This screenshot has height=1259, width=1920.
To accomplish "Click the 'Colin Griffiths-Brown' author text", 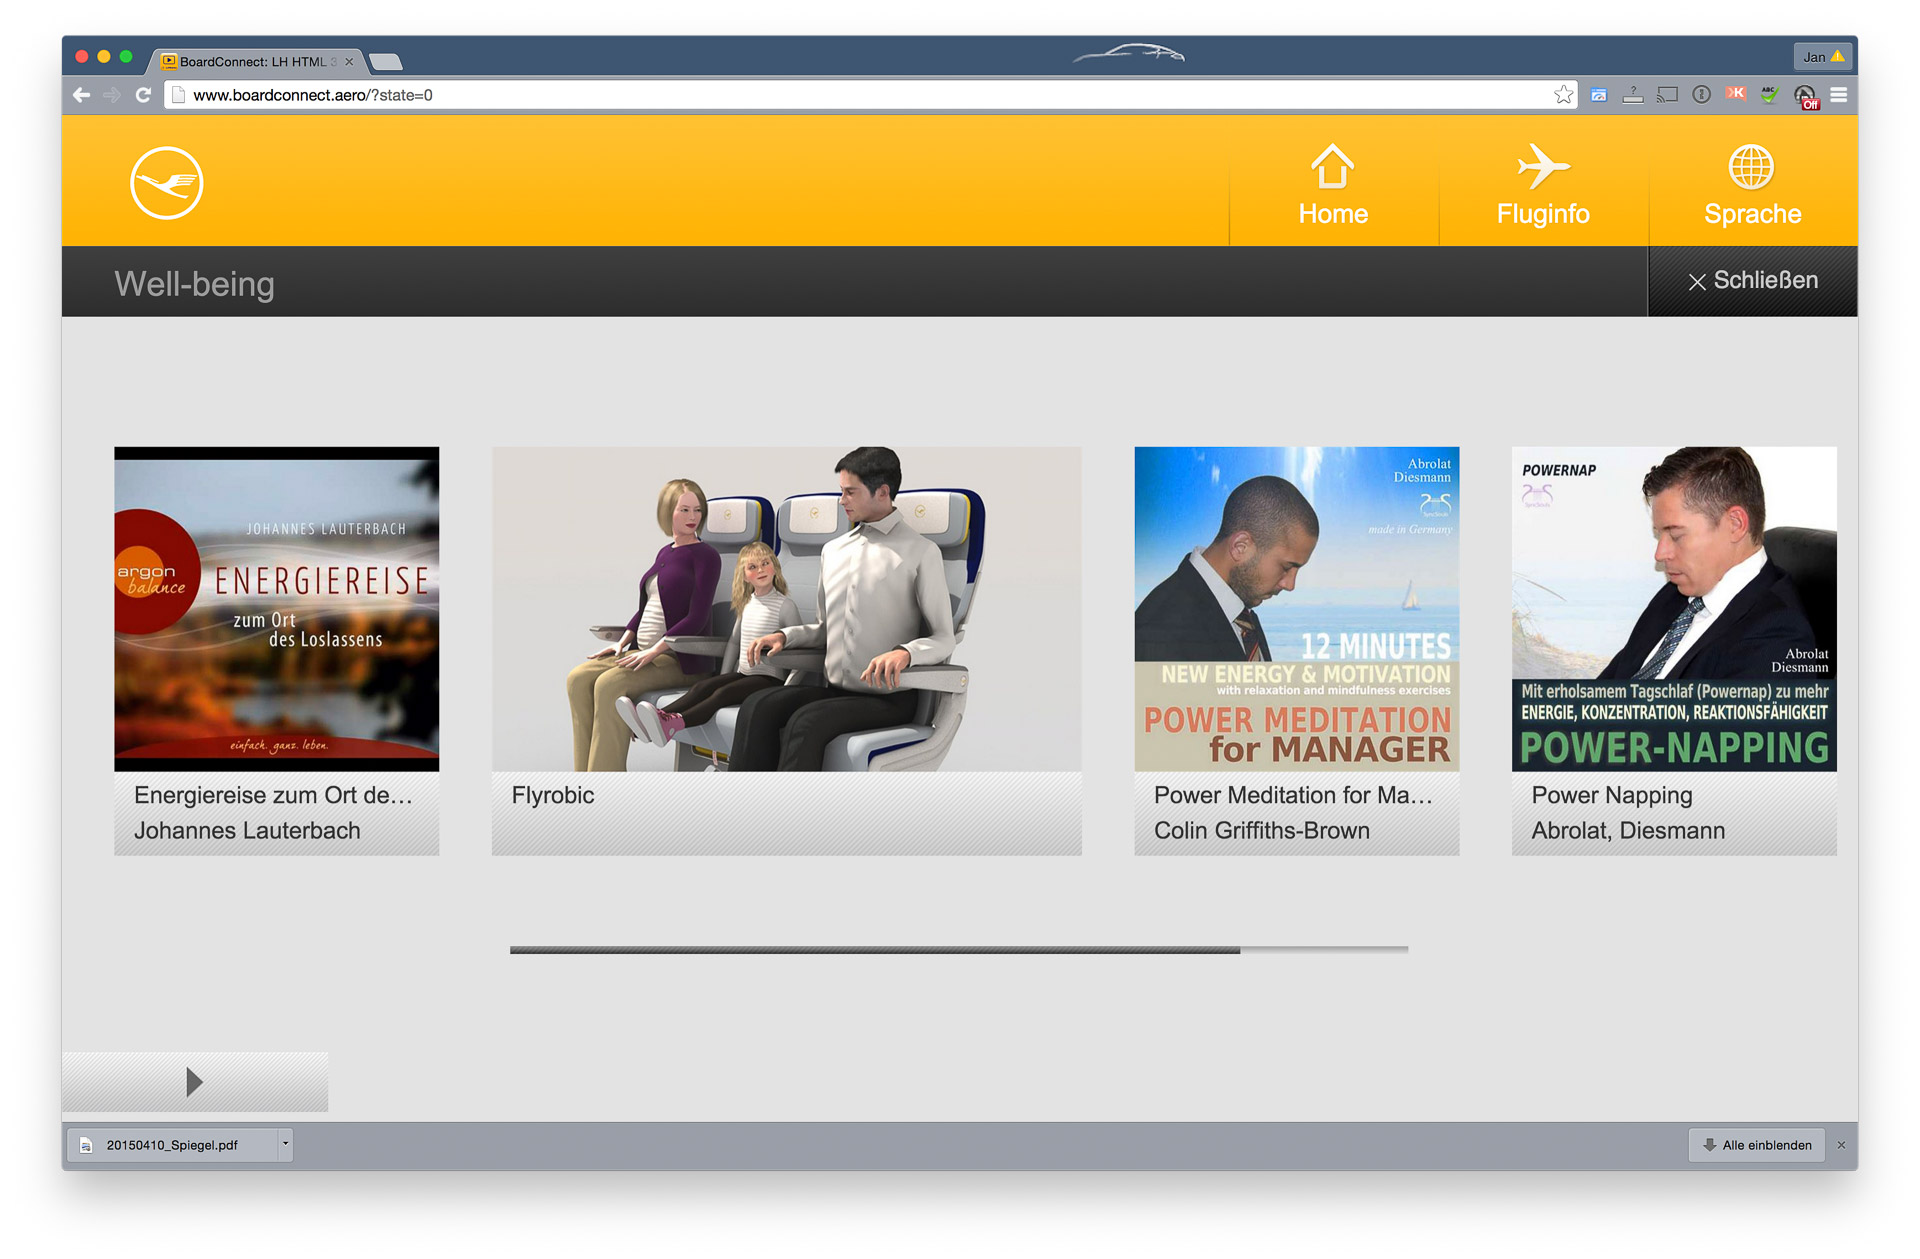I will tap(1262, 830).
